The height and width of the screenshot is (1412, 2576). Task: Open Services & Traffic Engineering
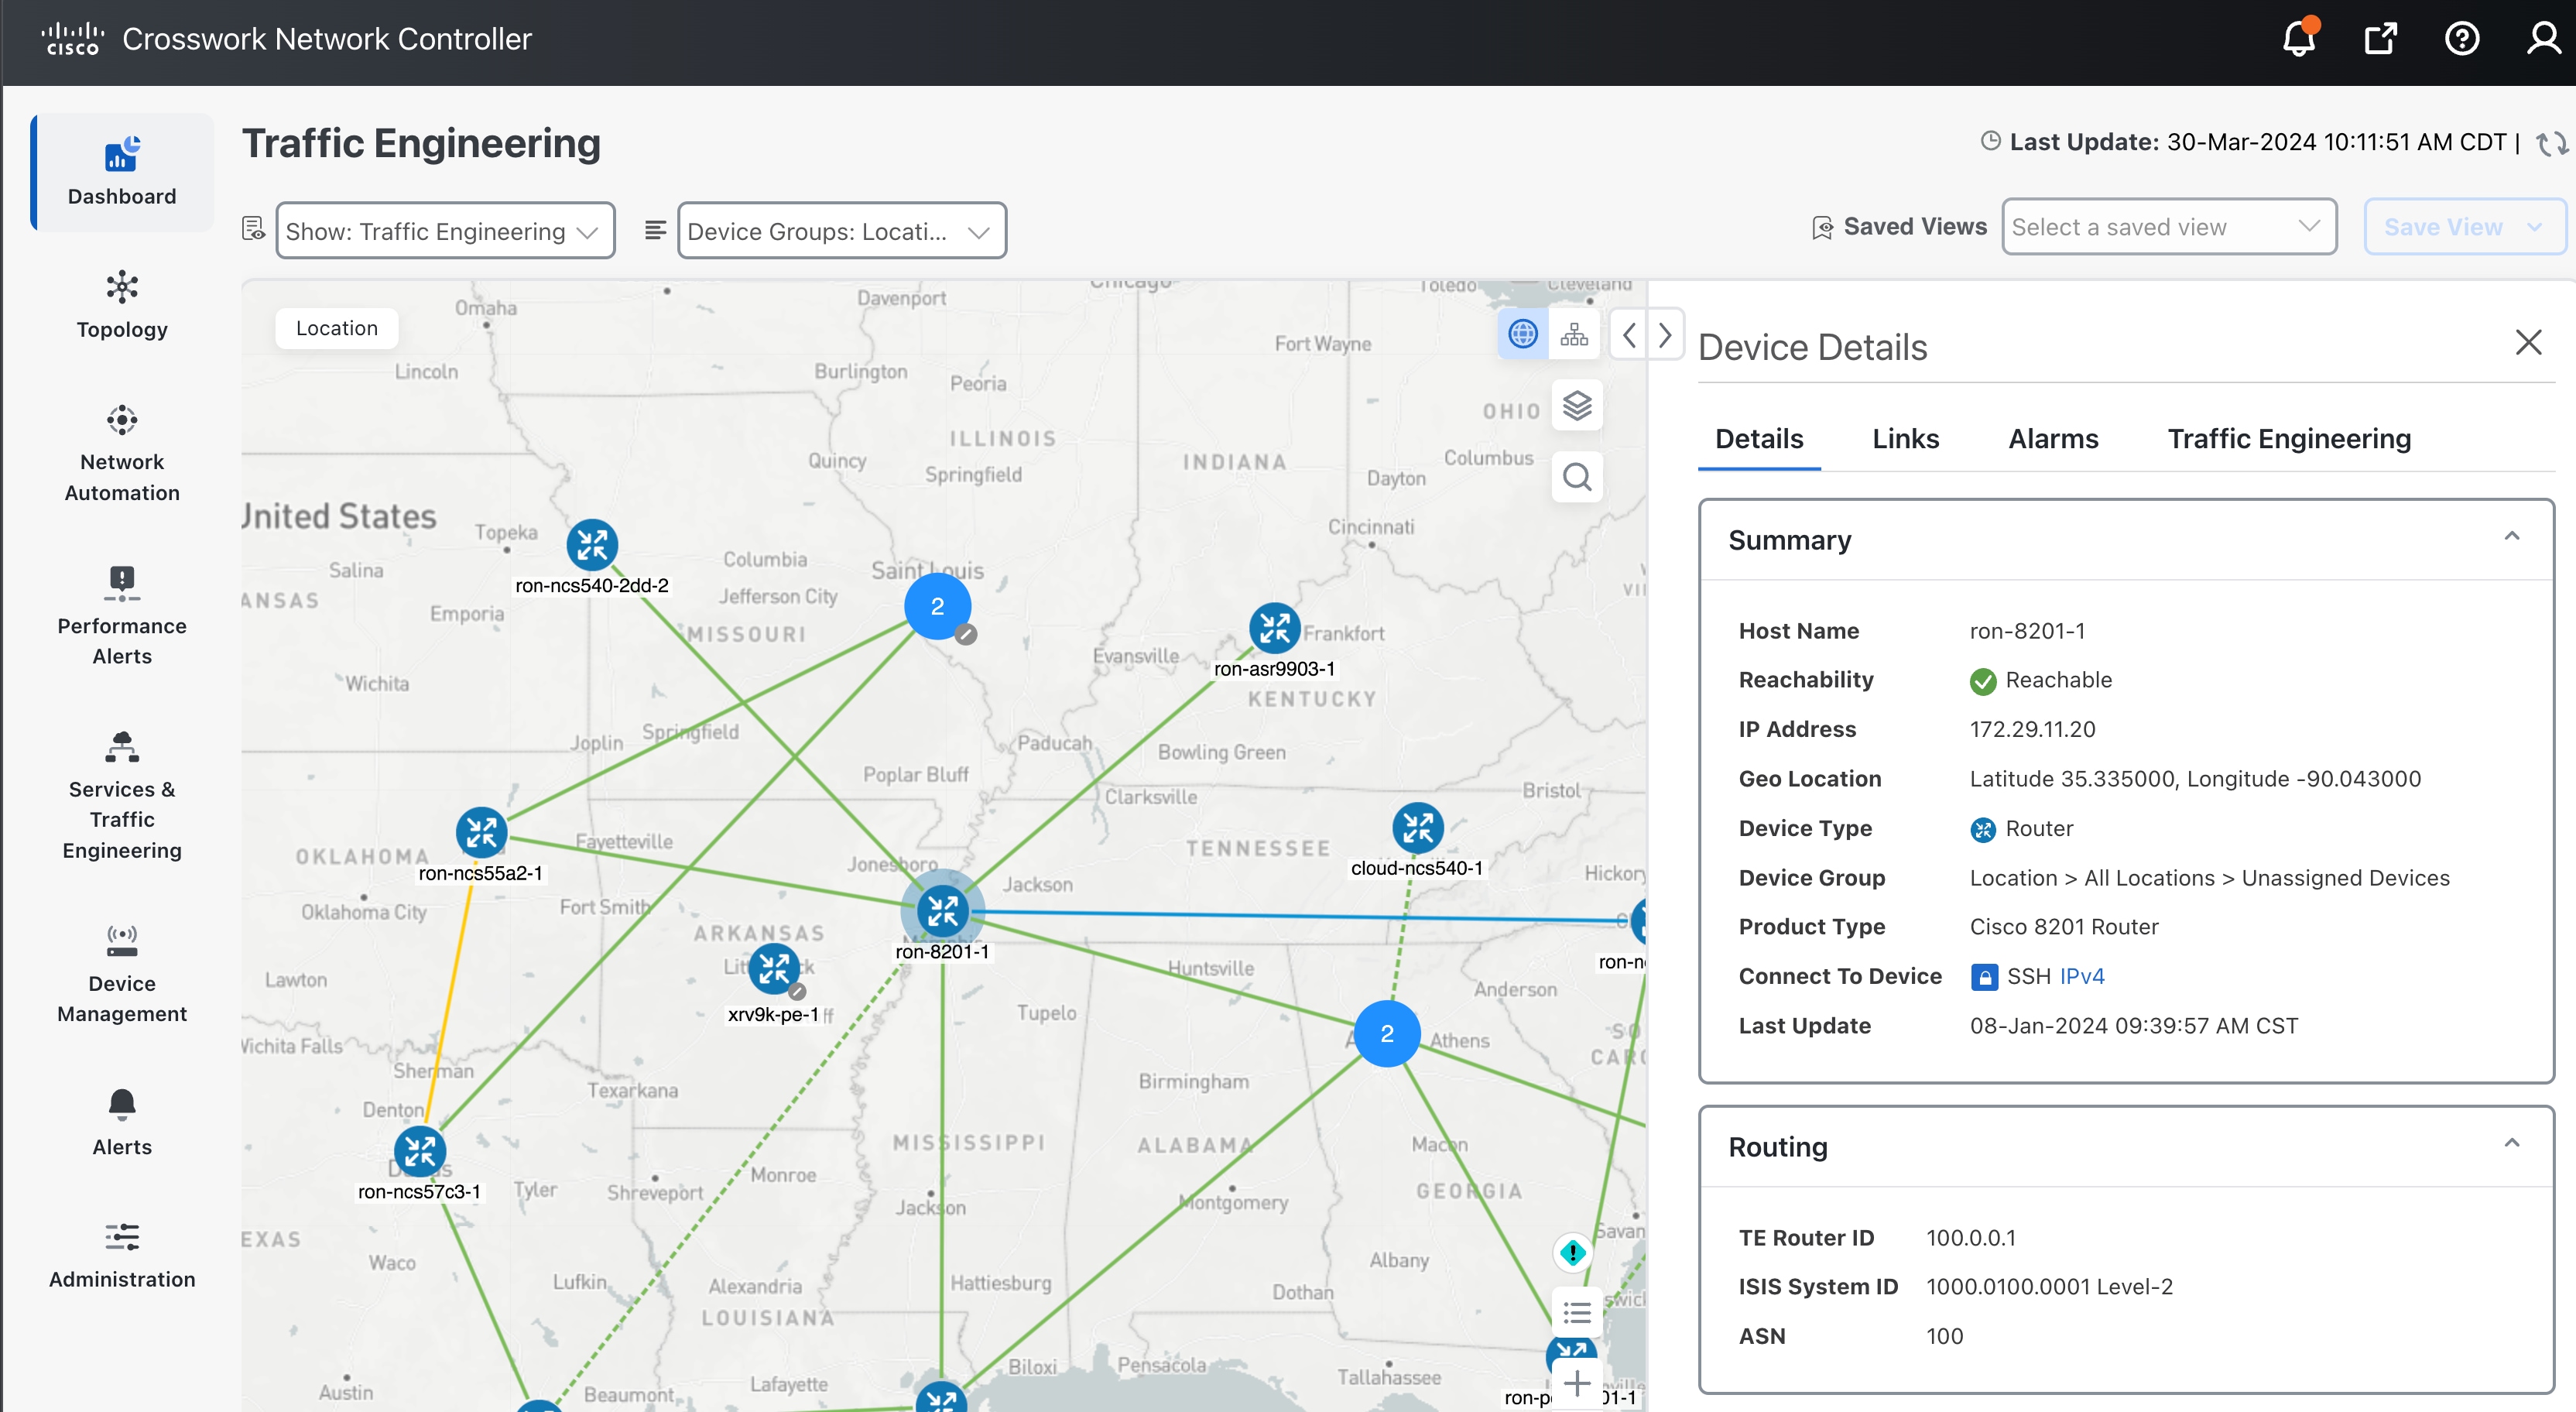122,795
